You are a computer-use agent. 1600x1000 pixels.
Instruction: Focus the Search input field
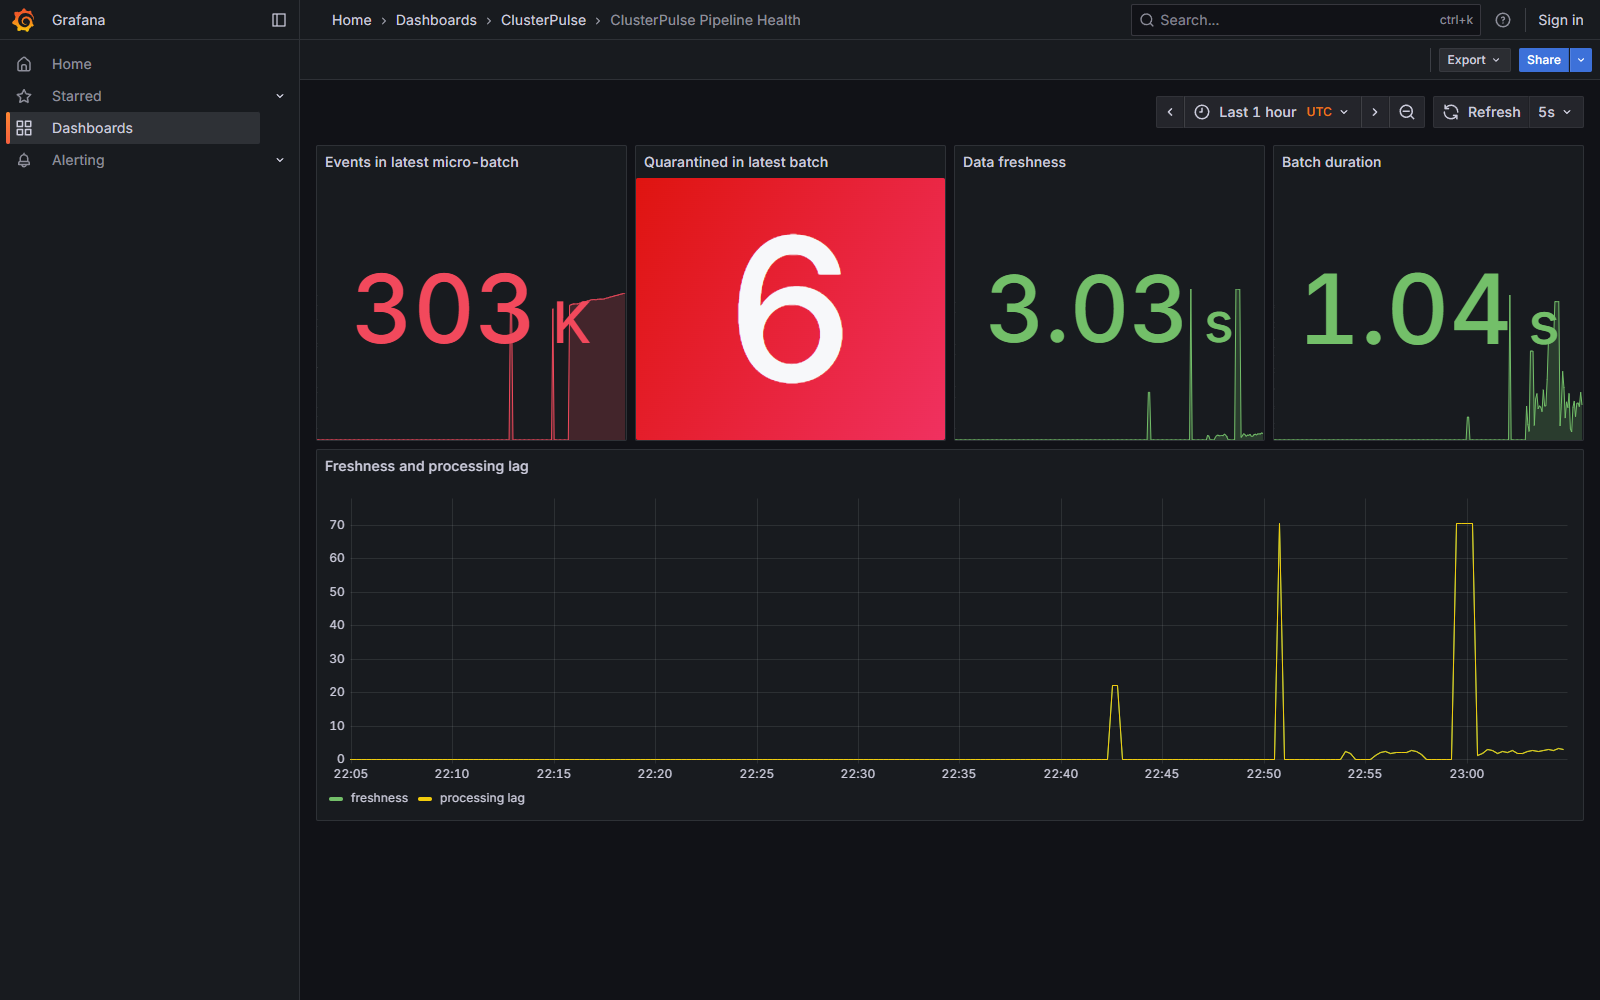point(1305,20)
